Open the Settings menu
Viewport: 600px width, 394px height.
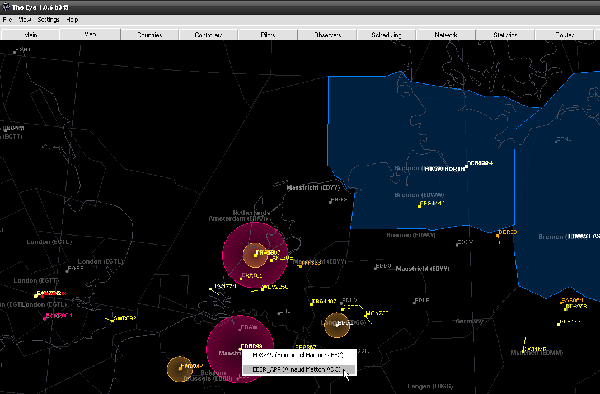click(48, 20)
